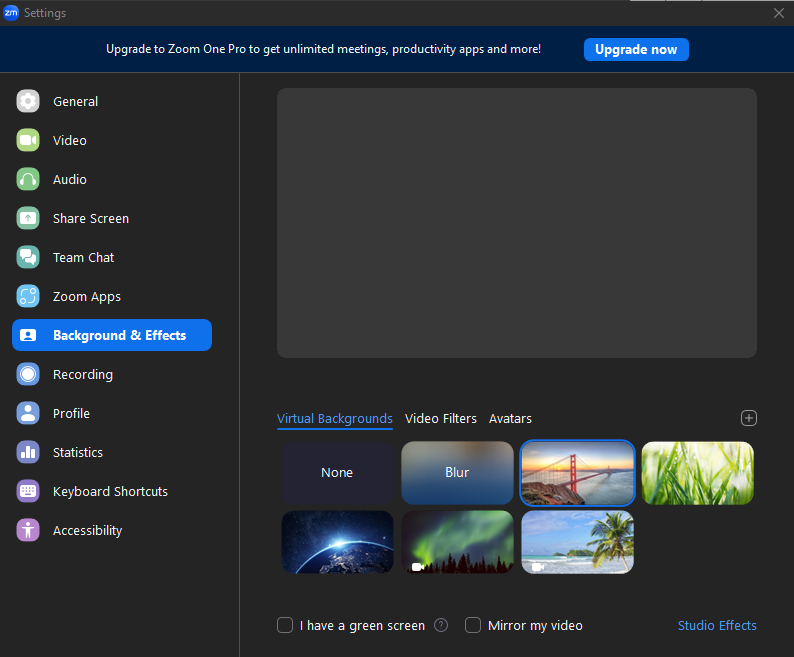Select the Video camera icon in sidebar
This screenshot has width=794, height=657.
click(x=28, y=140)
